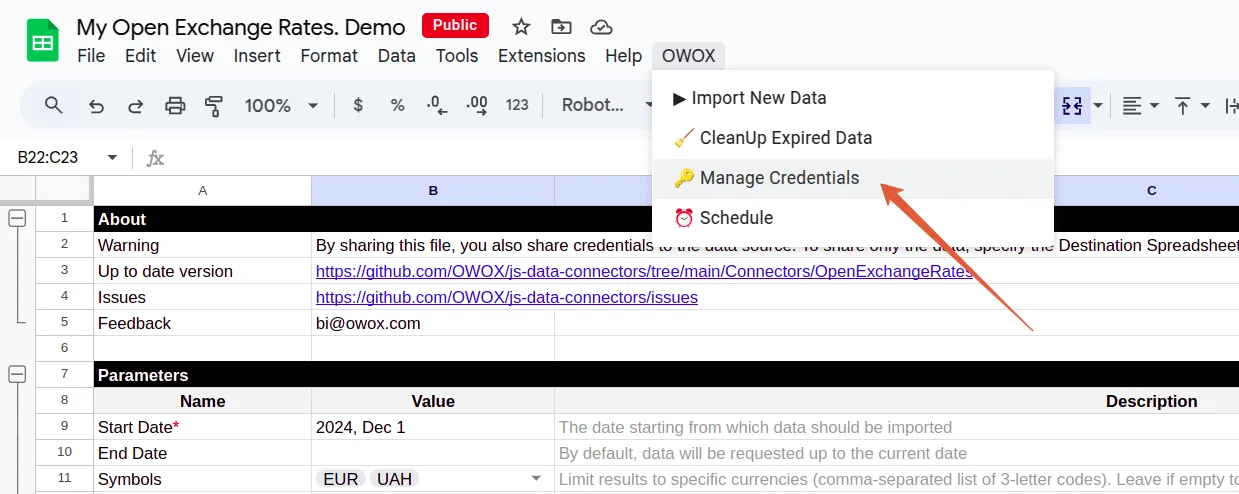Collapse the About row group
Screen dimensions: 1239x494
click(17, 218)
